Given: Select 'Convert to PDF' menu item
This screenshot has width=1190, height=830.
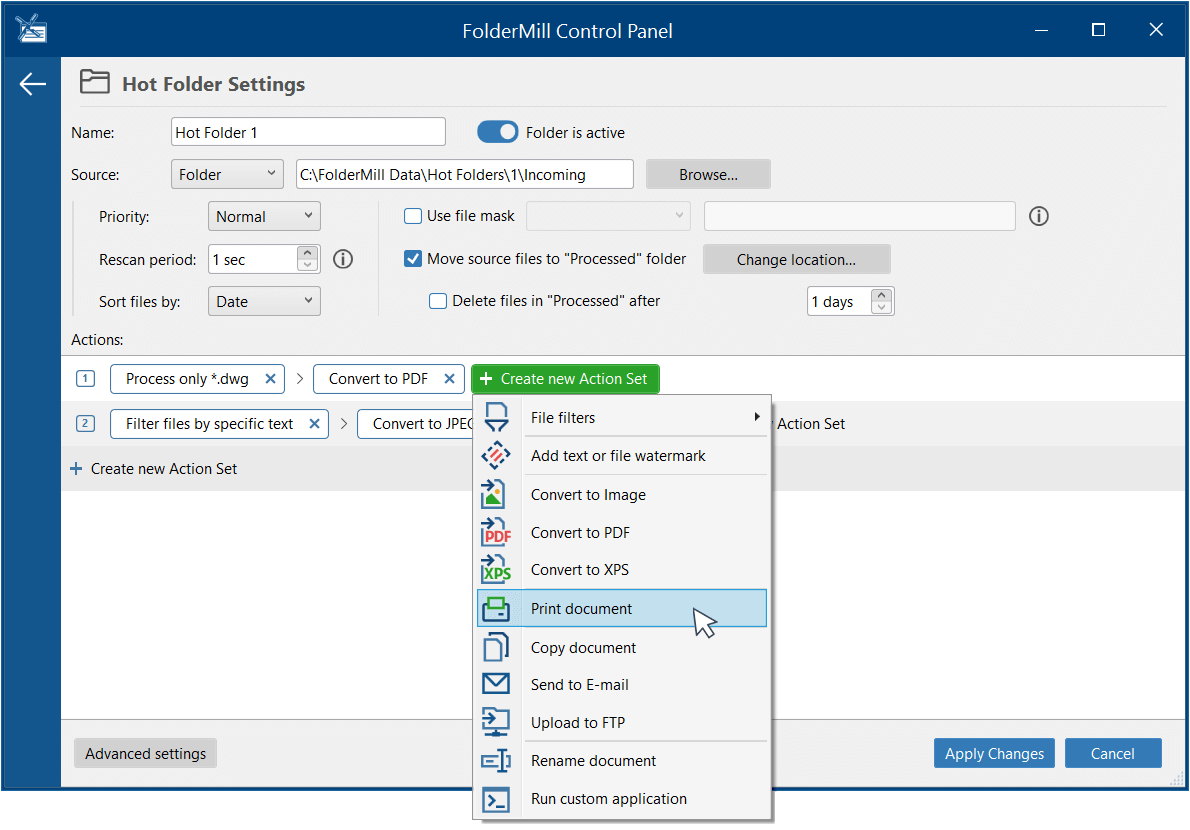Looking at the screenshot, I should click(x=622, y=532).
